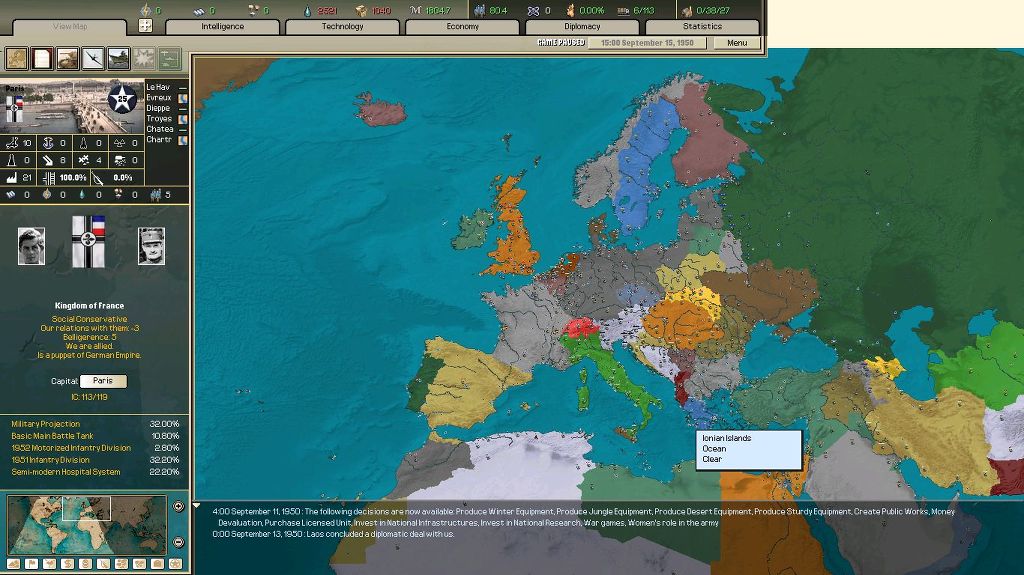Select the View Map tab

pyautogui.click(x=70, y=27)
